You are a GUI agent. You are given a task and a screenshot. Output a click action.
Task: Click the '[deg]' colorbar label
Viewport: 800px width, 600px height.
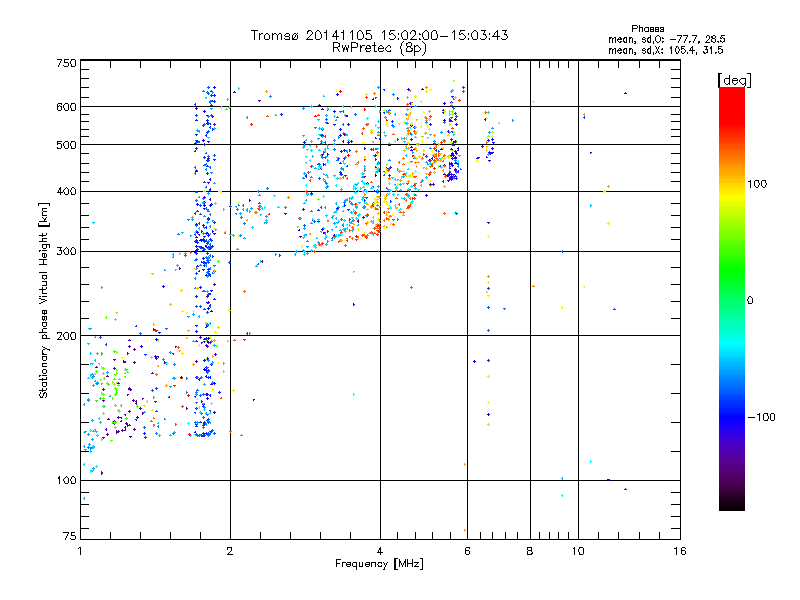(x=734, y=81)
